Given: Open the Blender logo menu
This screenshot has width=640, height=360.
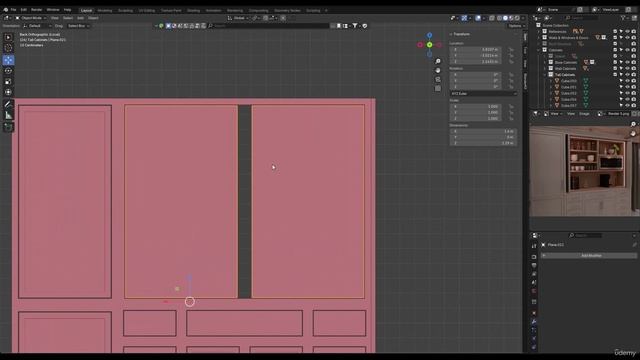Looking at the screenshot, I should [5, 10].
